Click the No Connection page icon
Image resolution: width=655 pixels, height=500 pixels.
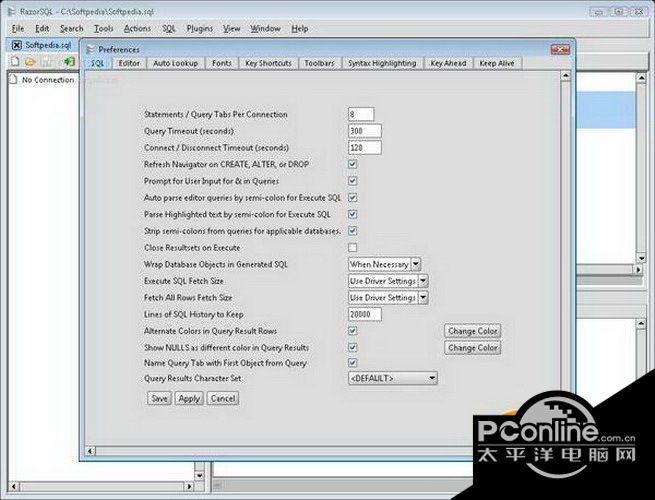pos(14,79)
